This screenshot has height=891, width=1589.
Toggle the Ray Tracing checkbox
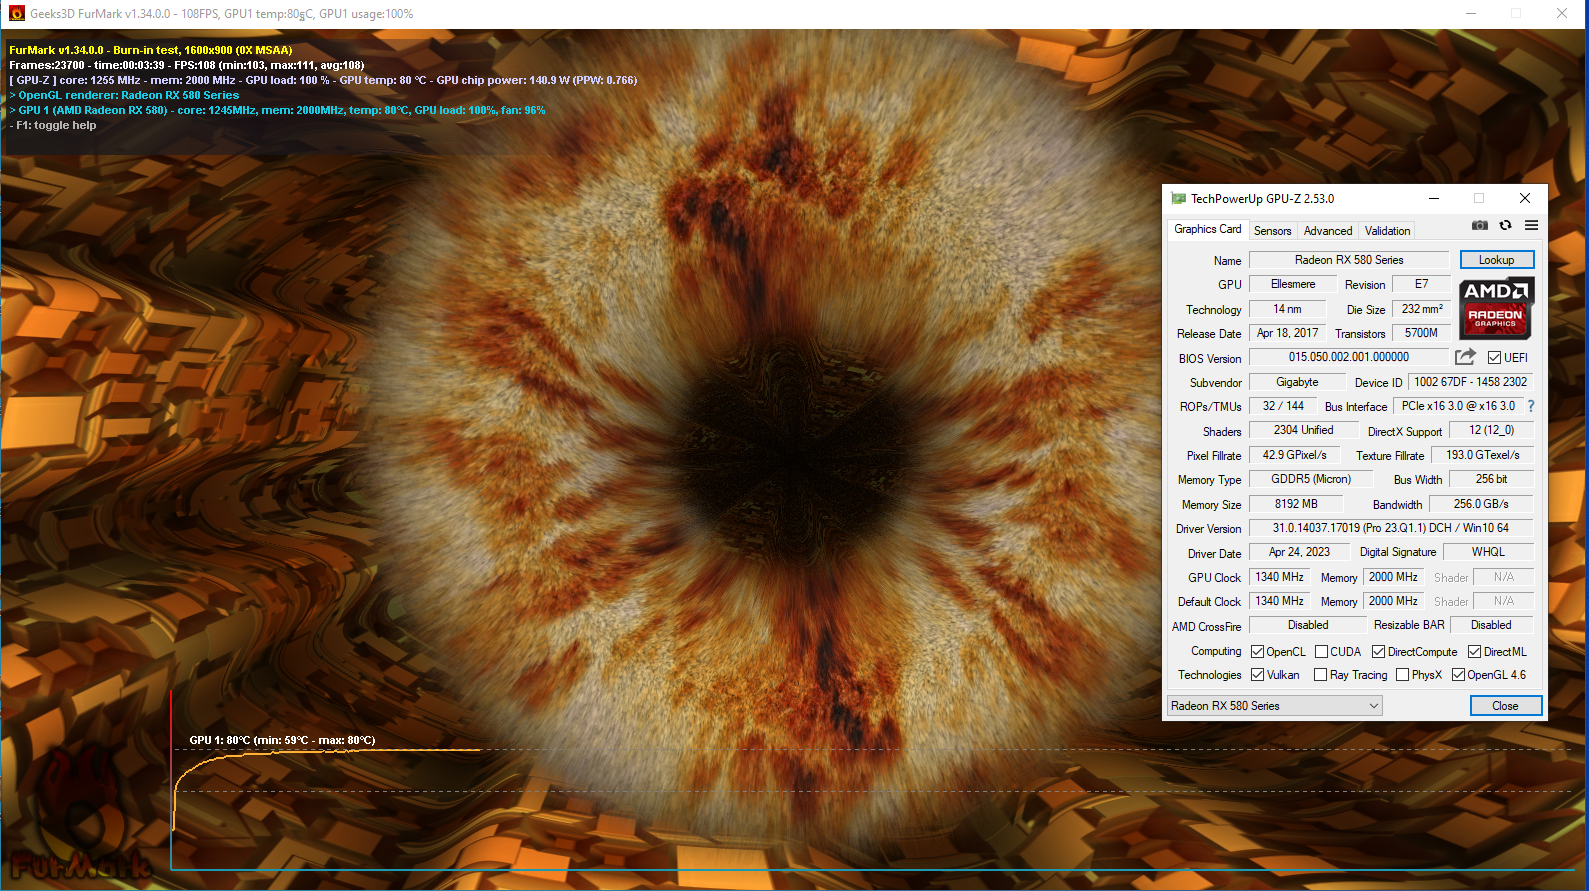pyautogui.click(x=1321, y=675)
